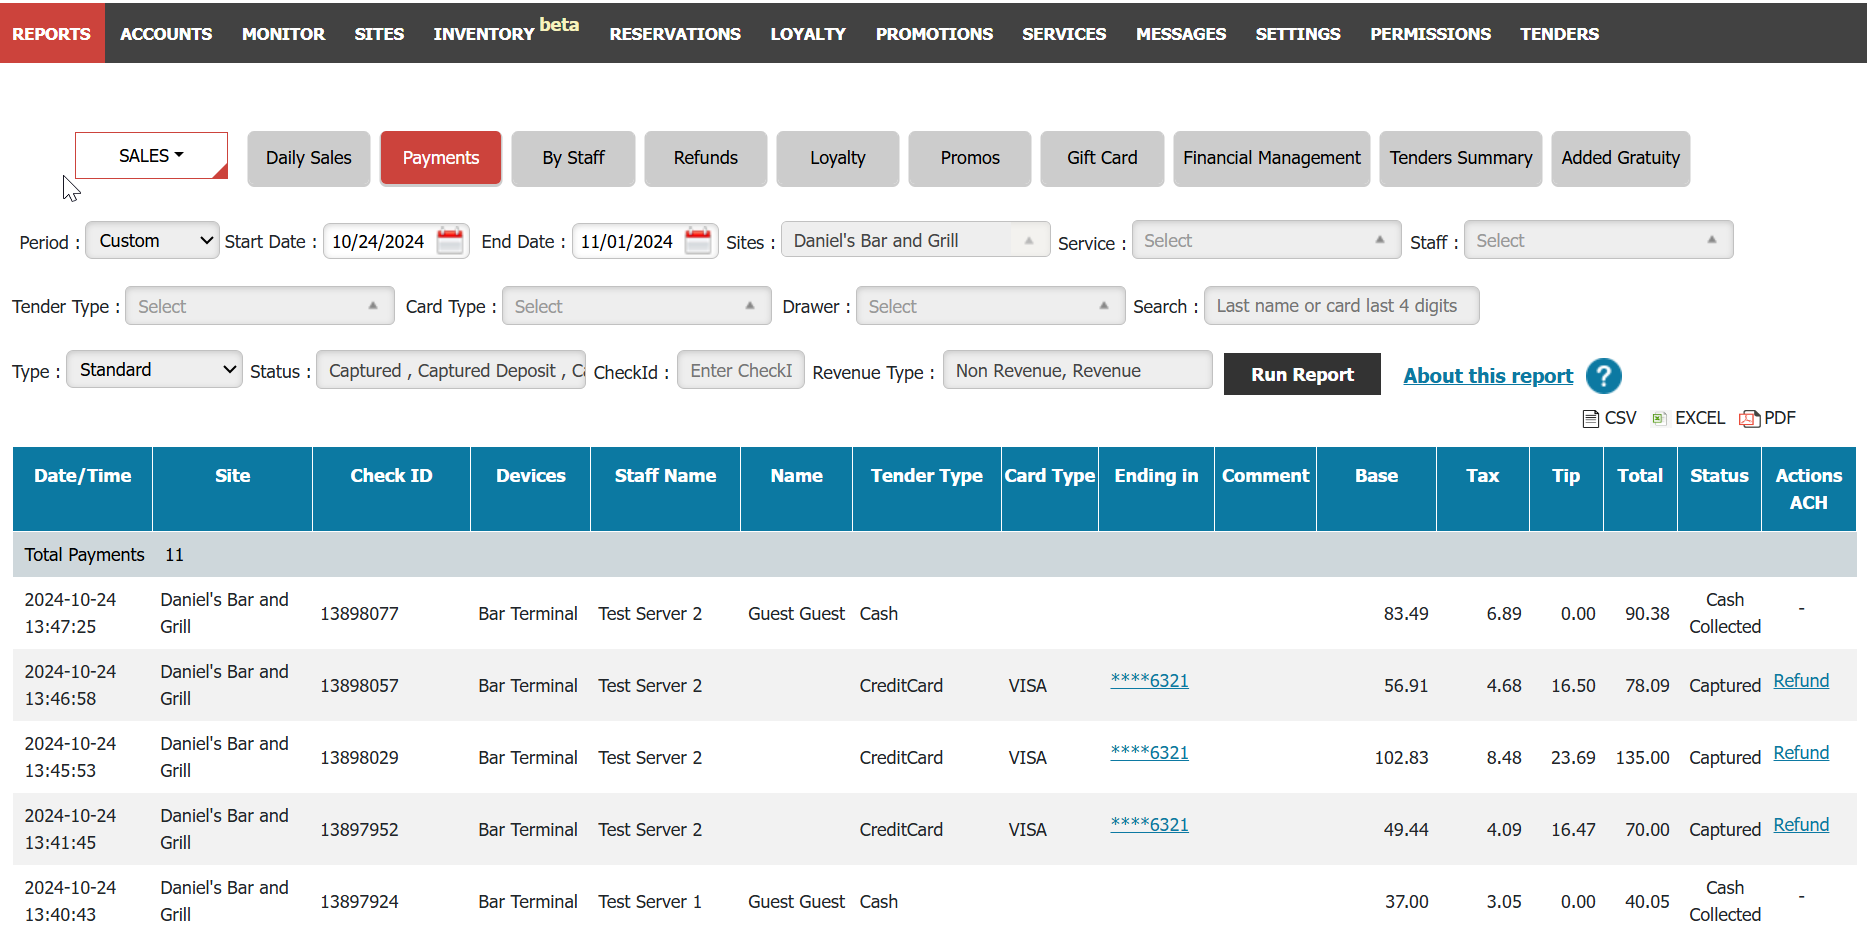Expand the Tender Type select box
This screenshot has width=1867, height=929.
[259, 307]
